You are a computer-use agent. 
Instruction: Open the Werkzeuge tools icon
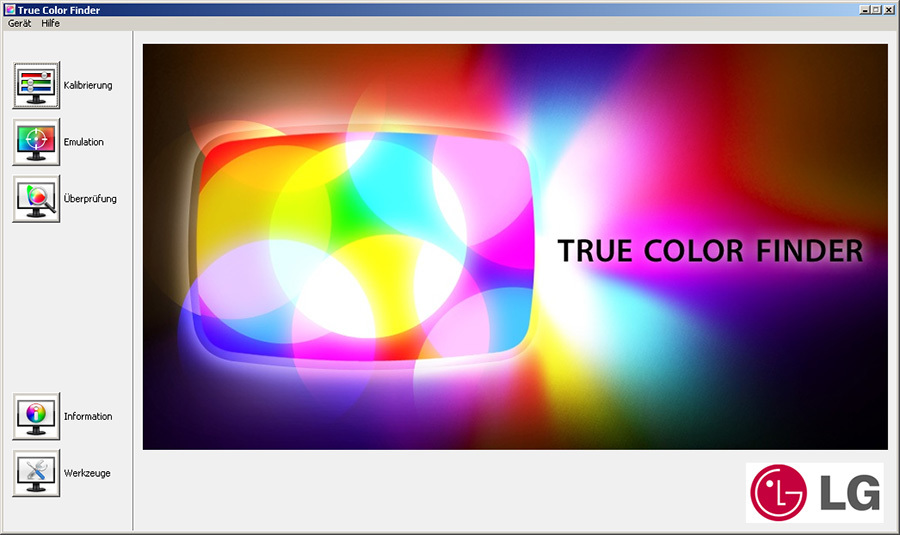click(36, 473)
